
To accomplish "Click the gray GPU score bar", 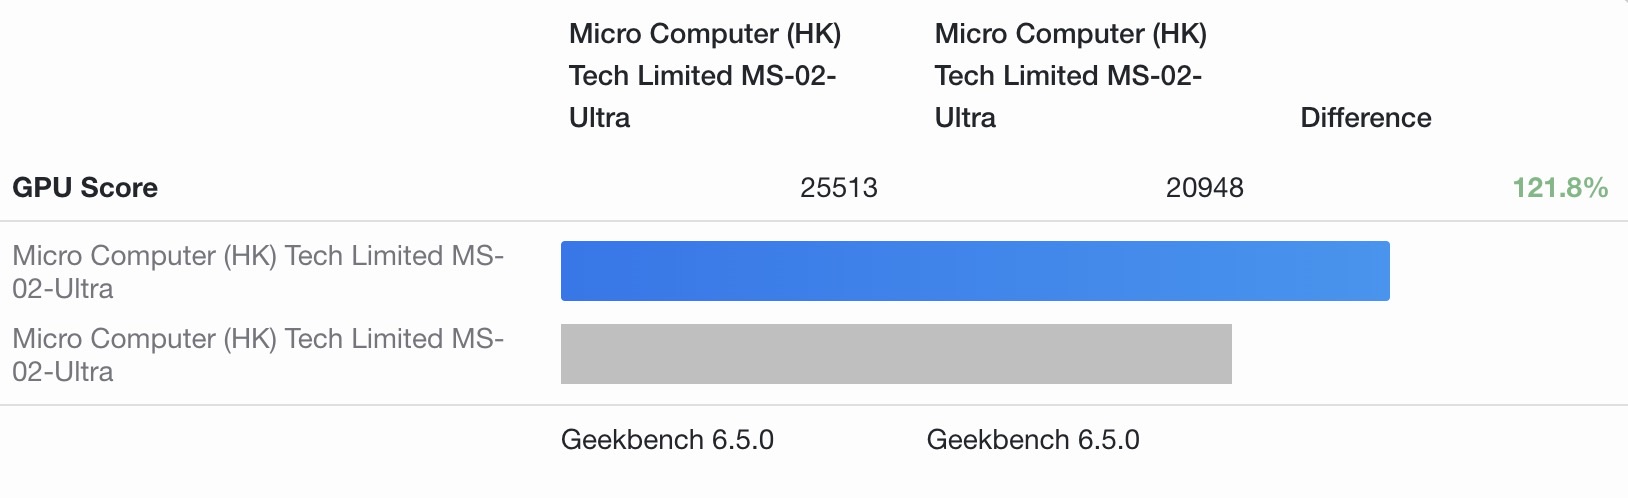I will 896,354.
